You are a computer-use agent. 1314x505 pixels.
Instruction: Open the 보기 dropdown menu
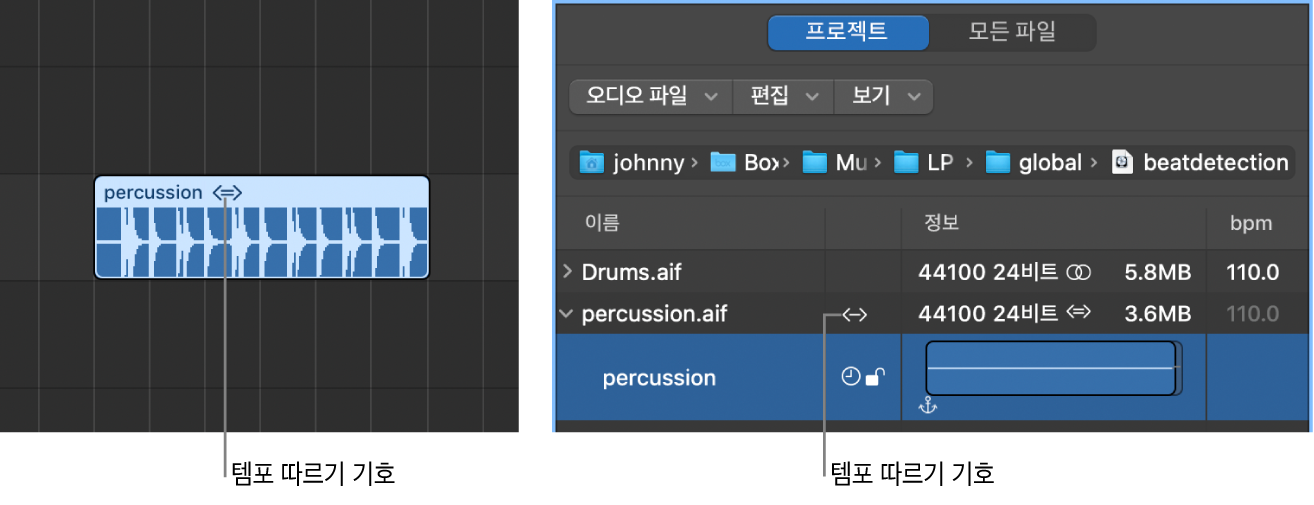pyautogui.click(x=884, y=96)
